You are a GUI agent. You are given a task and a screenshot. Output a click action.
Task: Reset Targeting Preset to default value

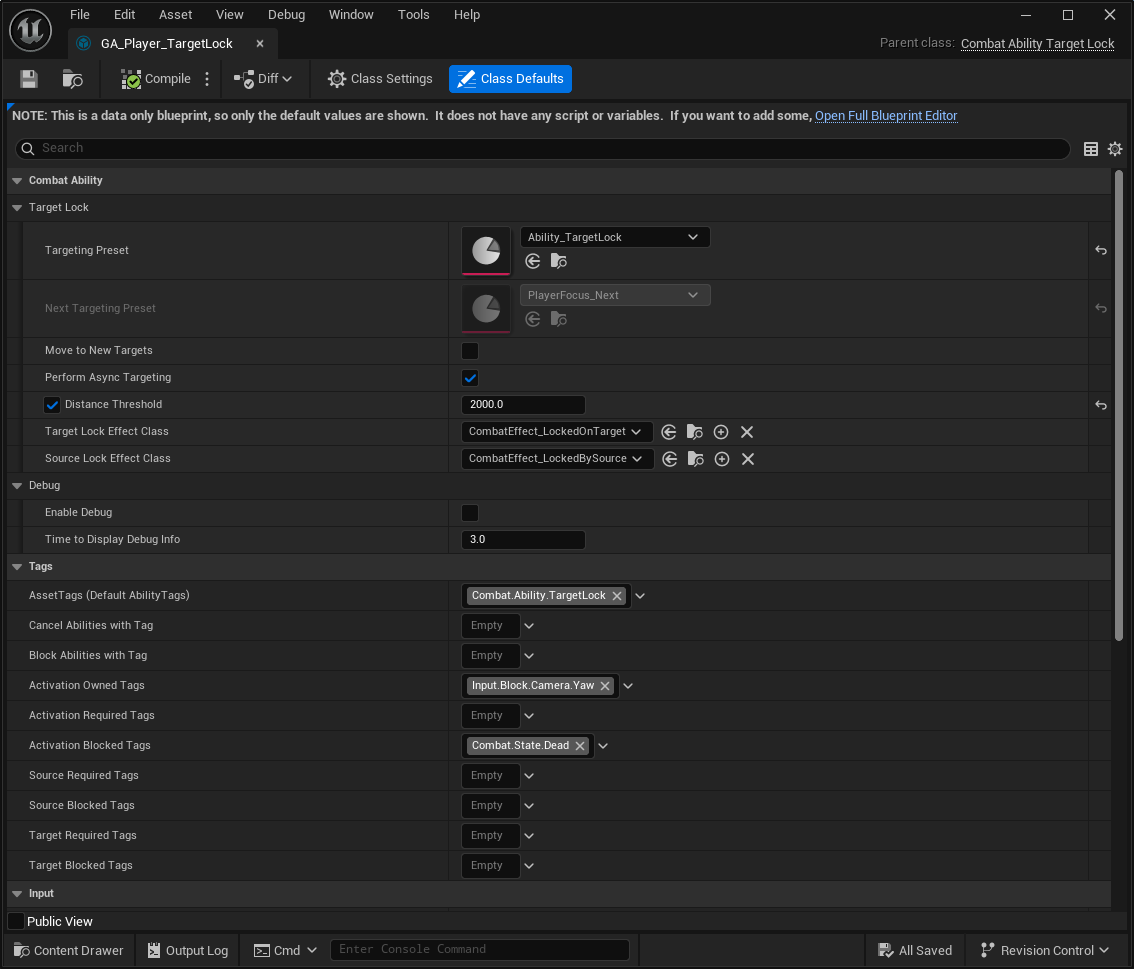1100,250
